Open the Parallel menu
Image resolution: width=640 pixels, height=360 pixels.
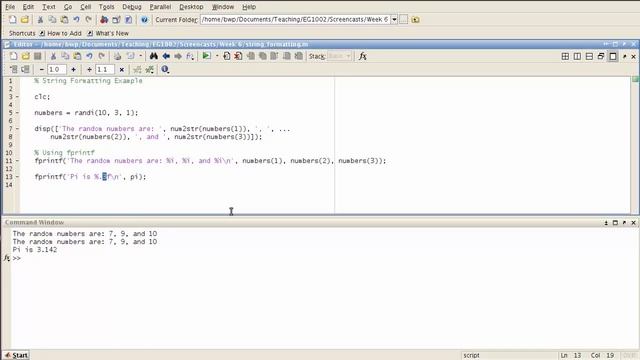click(x=160, y=7)
